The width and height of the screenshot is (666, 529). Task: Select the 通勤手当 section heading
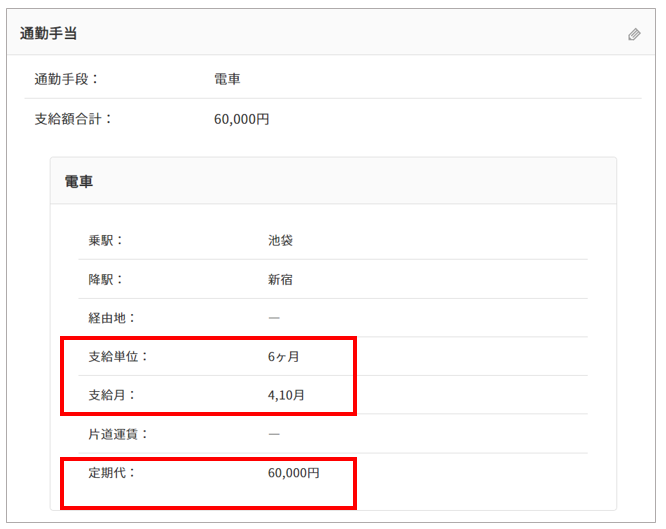pyautogui.click(x=48, y=33)
